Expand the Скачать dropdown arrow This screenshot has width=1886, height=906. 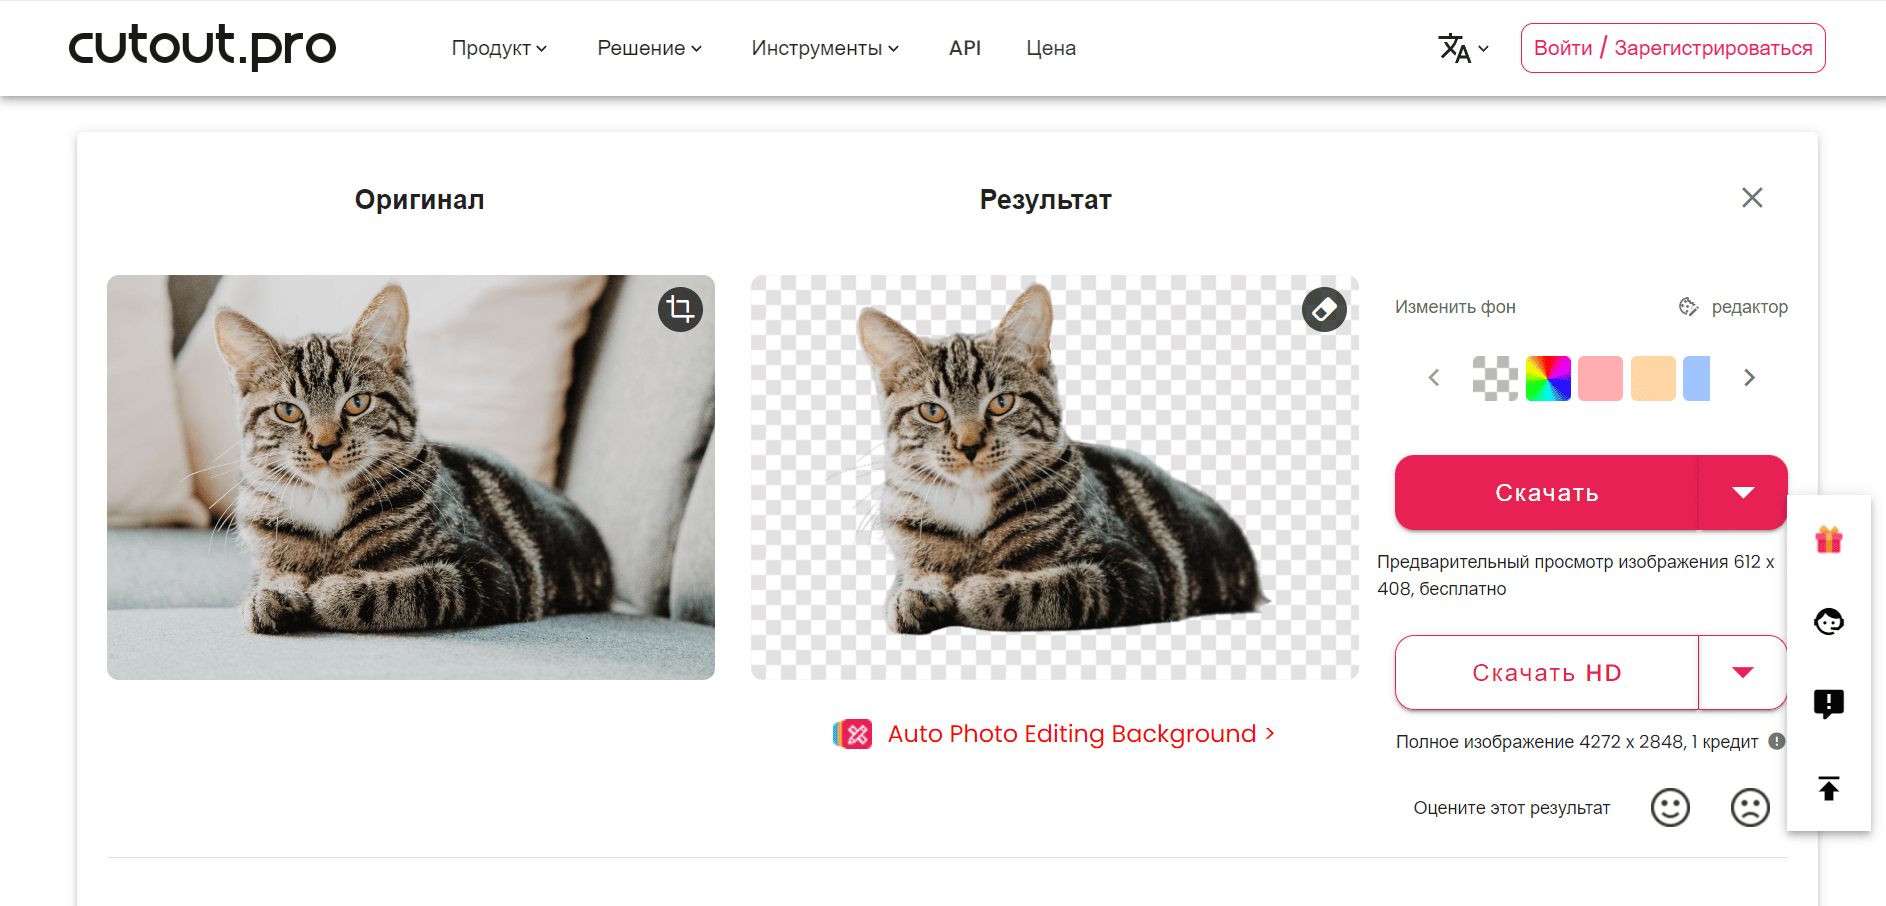pyautogui.click(x=1743, y=493)
